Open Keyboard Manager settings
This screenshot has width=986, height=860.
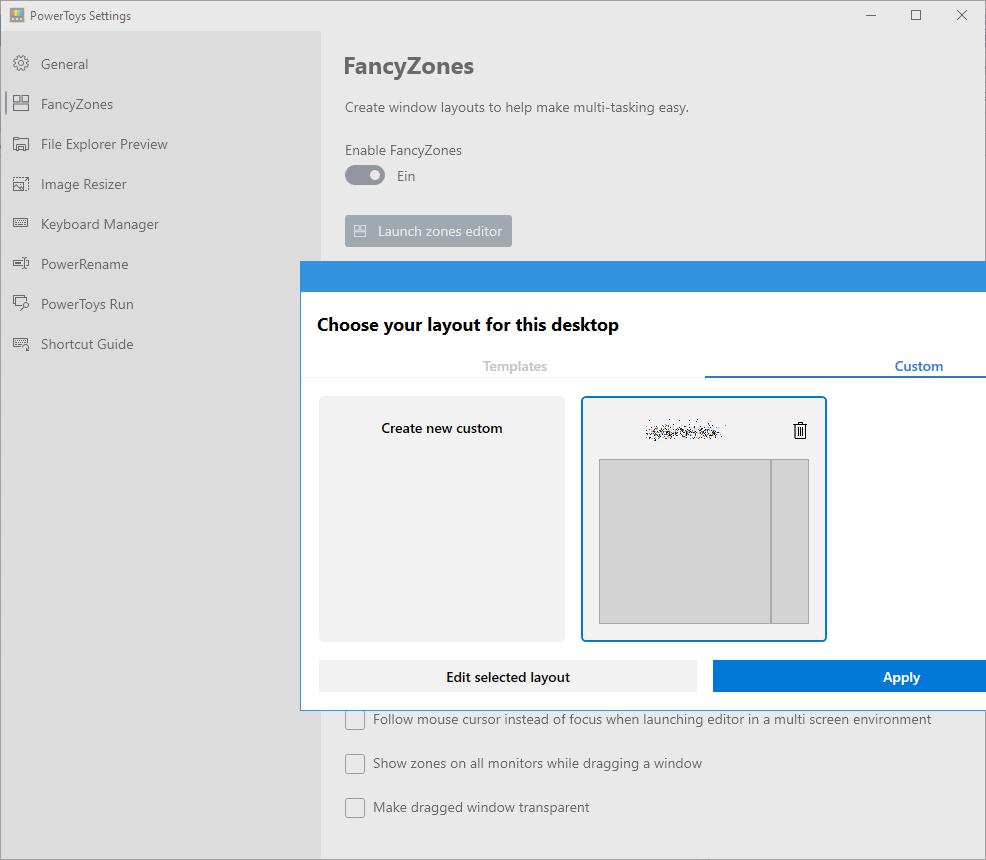(99, 224)
